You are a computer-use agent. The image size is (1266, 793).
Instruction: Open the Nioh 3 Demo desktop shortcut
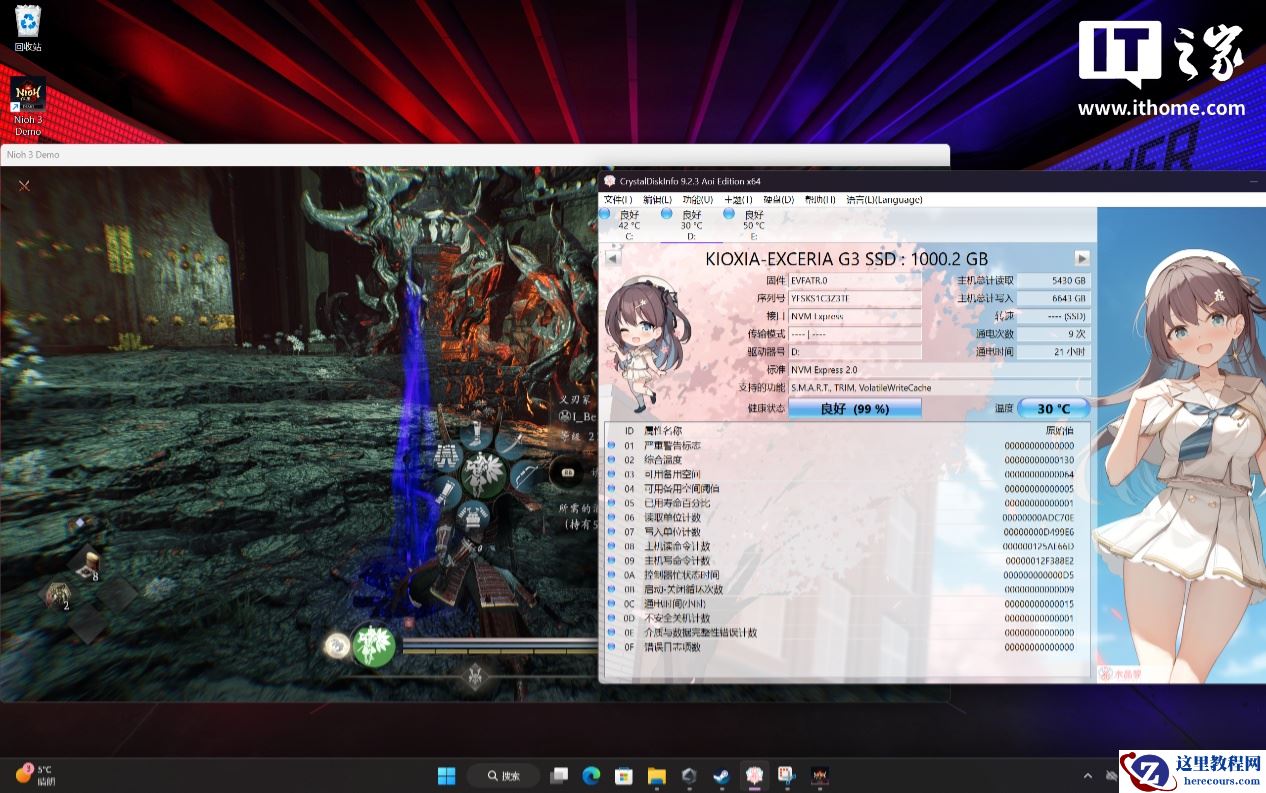[28, 107]
